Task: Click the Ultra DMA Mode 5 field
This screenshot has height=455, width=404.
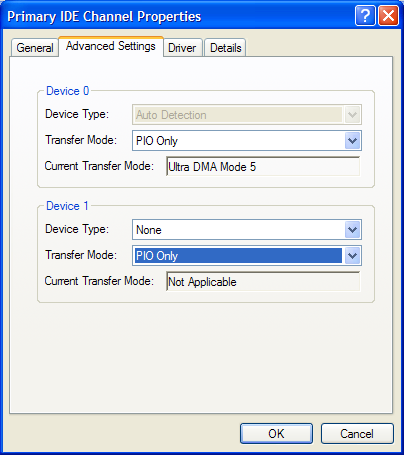Action: (263, 166)
